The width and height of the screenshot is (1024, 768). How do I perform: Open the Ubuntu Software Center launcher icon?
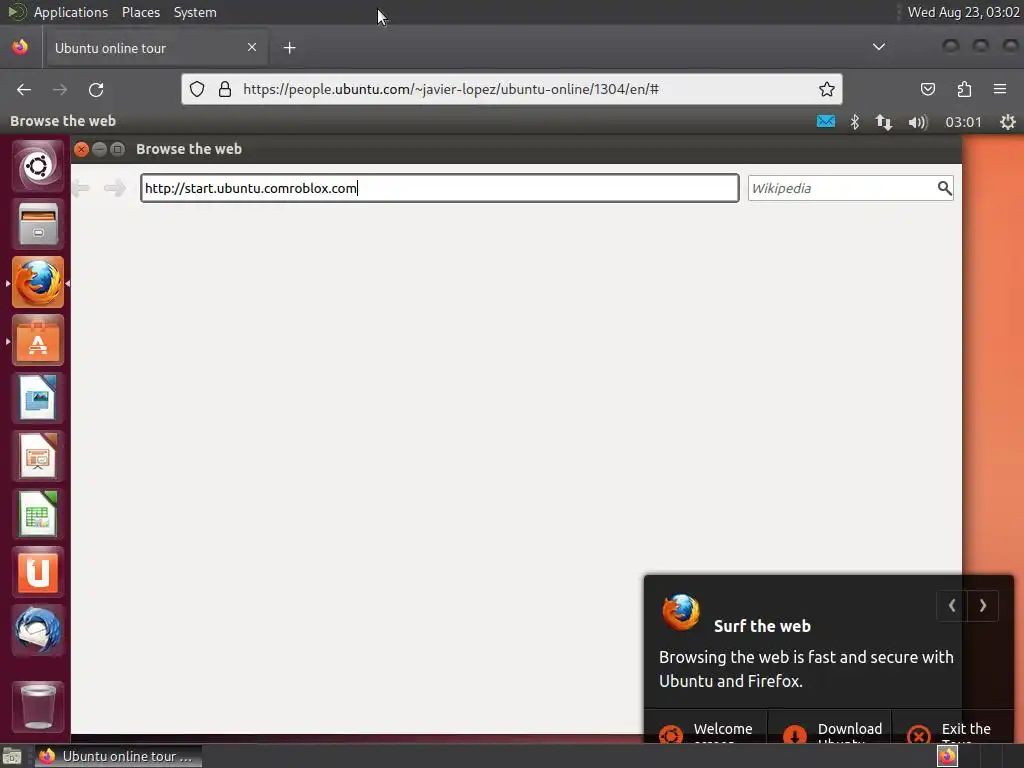tap(38, 340)
